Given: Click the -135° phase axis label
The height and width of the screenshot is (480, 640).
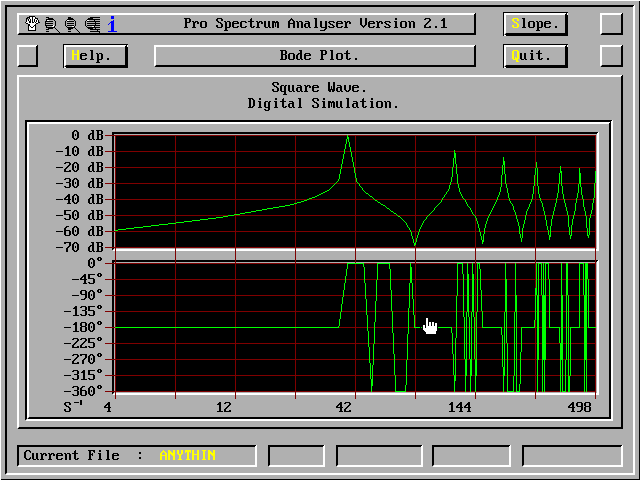Looking at the screenshot, I should click(83, 312).
